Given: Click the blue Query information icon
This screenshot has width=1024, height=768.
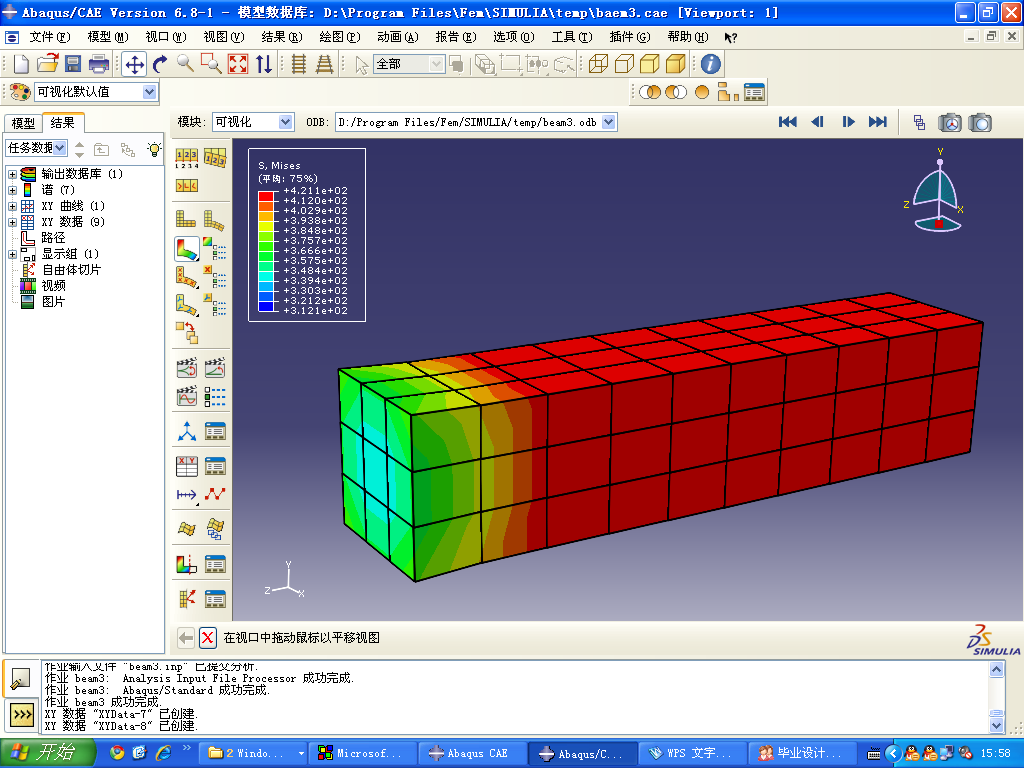Looking at the screenshot, I should pos(710,64).
